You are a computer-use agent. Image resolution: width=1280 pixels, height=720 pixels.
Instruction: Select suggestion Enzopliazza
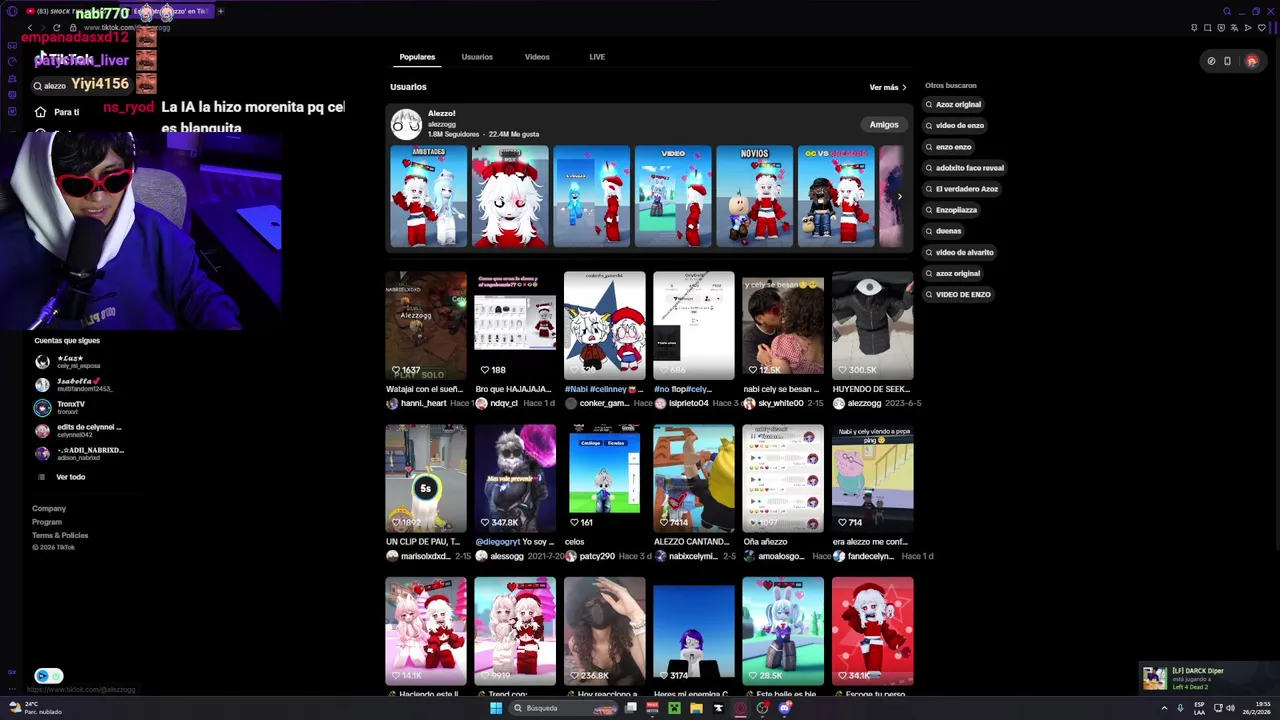951,210
